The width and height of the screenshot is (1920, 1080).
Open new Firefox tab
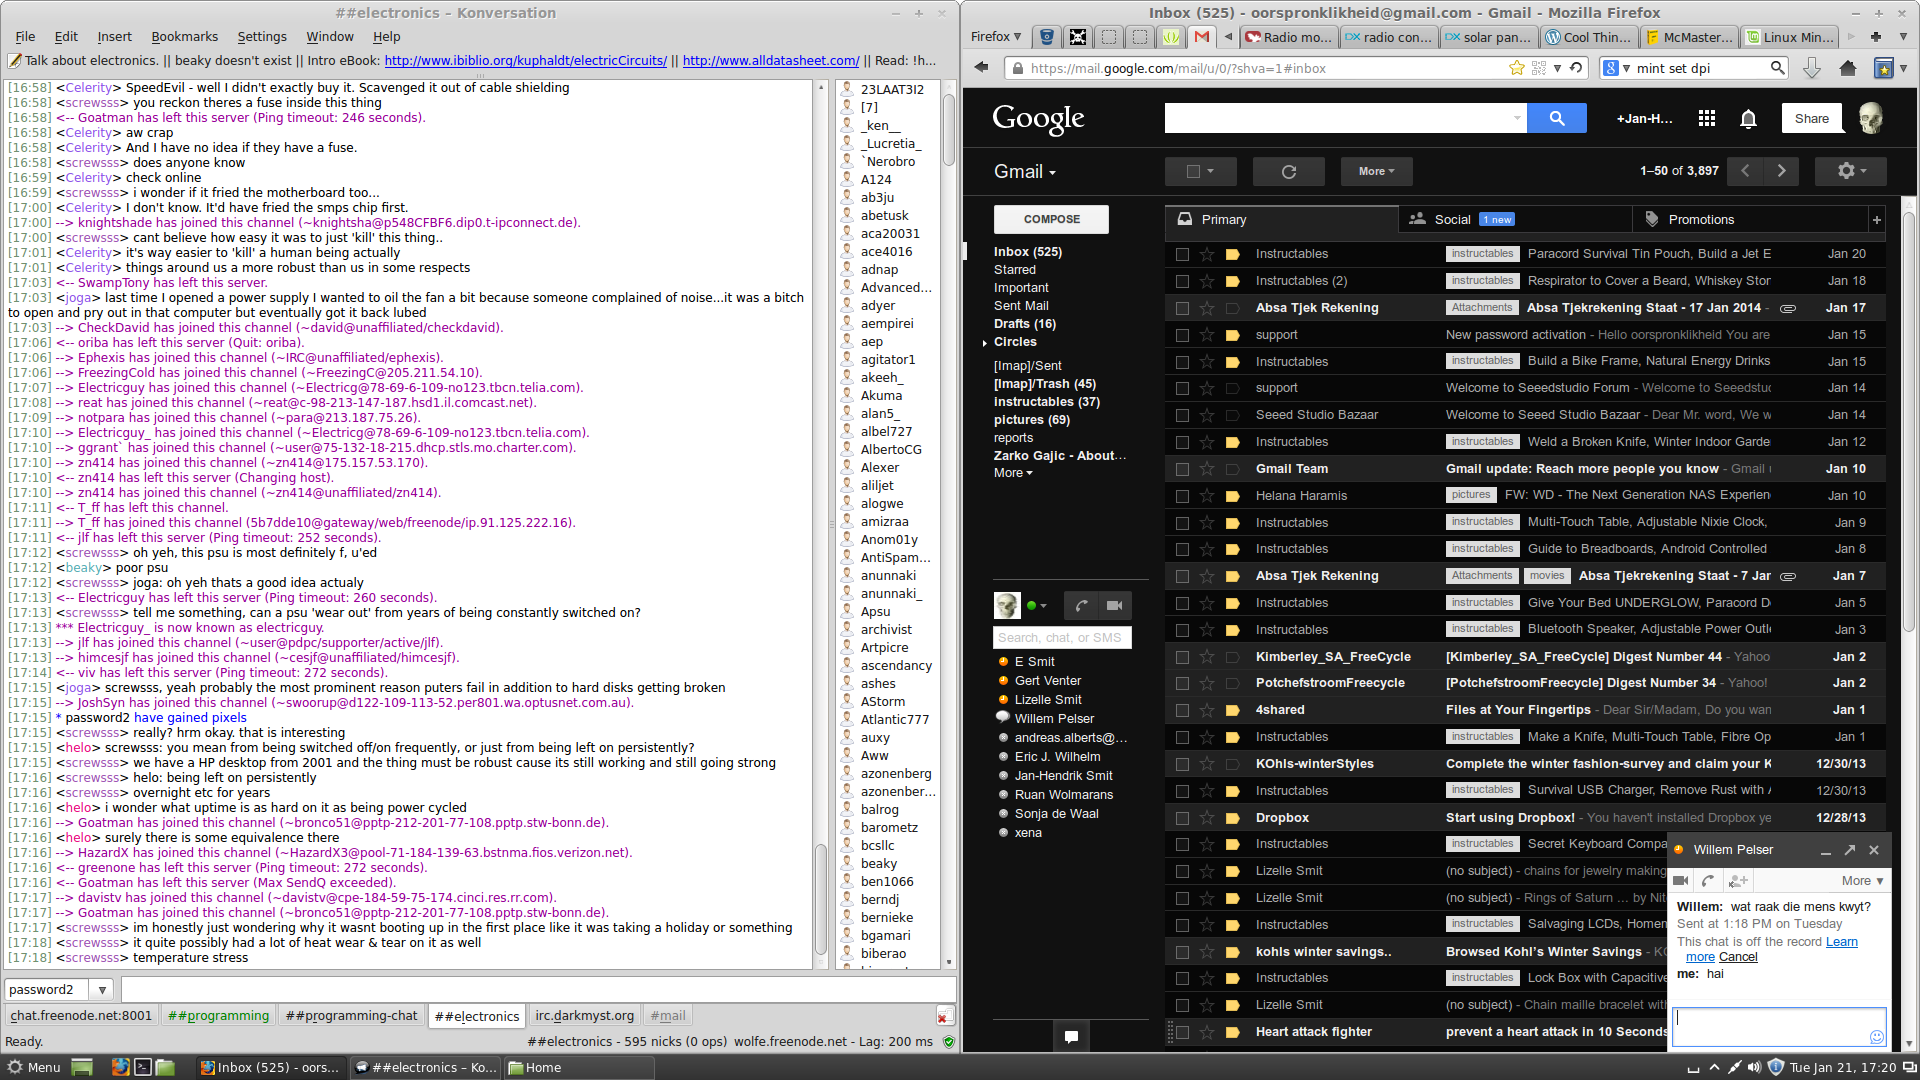(1876, 37)
